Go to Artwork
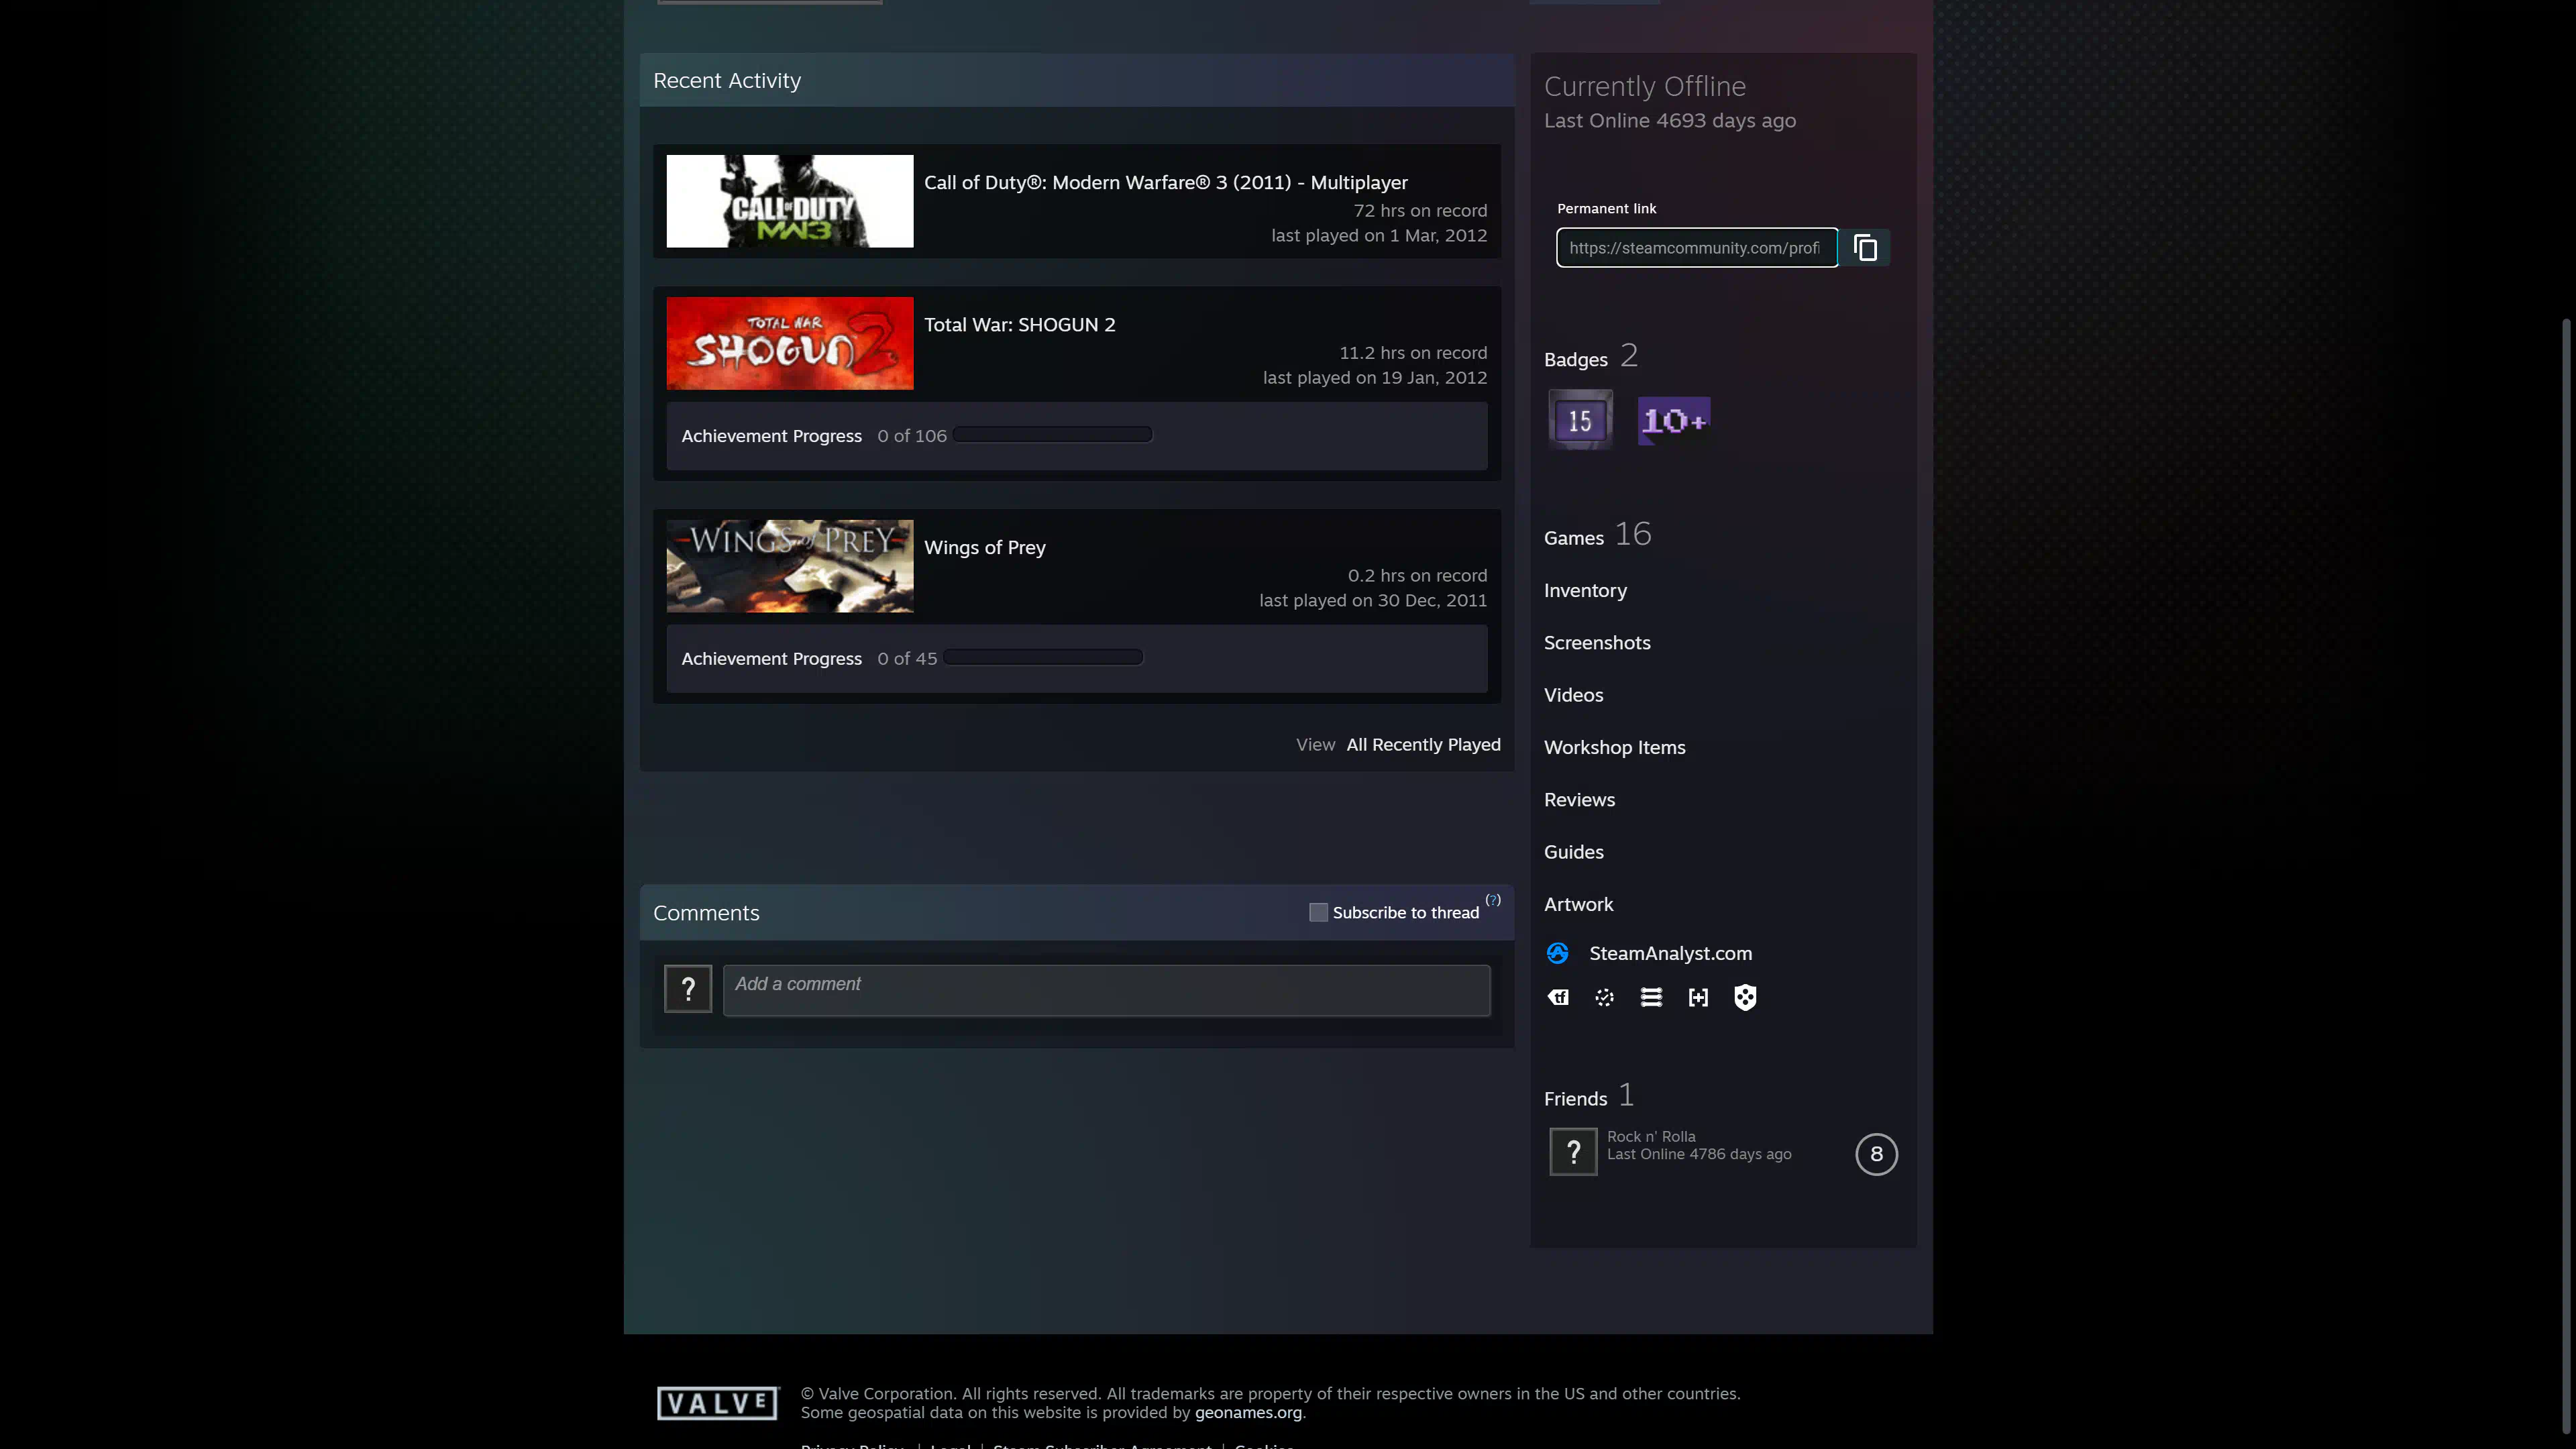The width and height of the screenshot is (2576, 1449). [x=1578, y=904]
